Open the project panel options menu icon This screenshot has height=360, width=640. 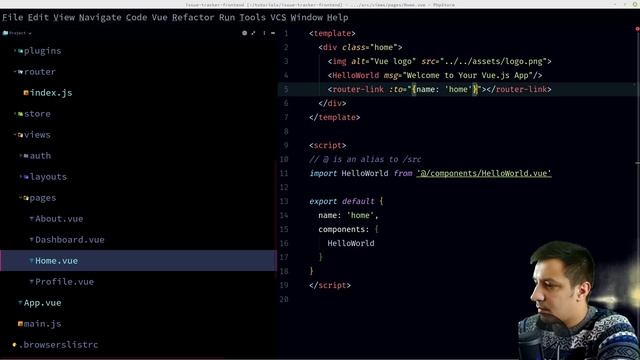pyautogui.click(x=264, y=33)
